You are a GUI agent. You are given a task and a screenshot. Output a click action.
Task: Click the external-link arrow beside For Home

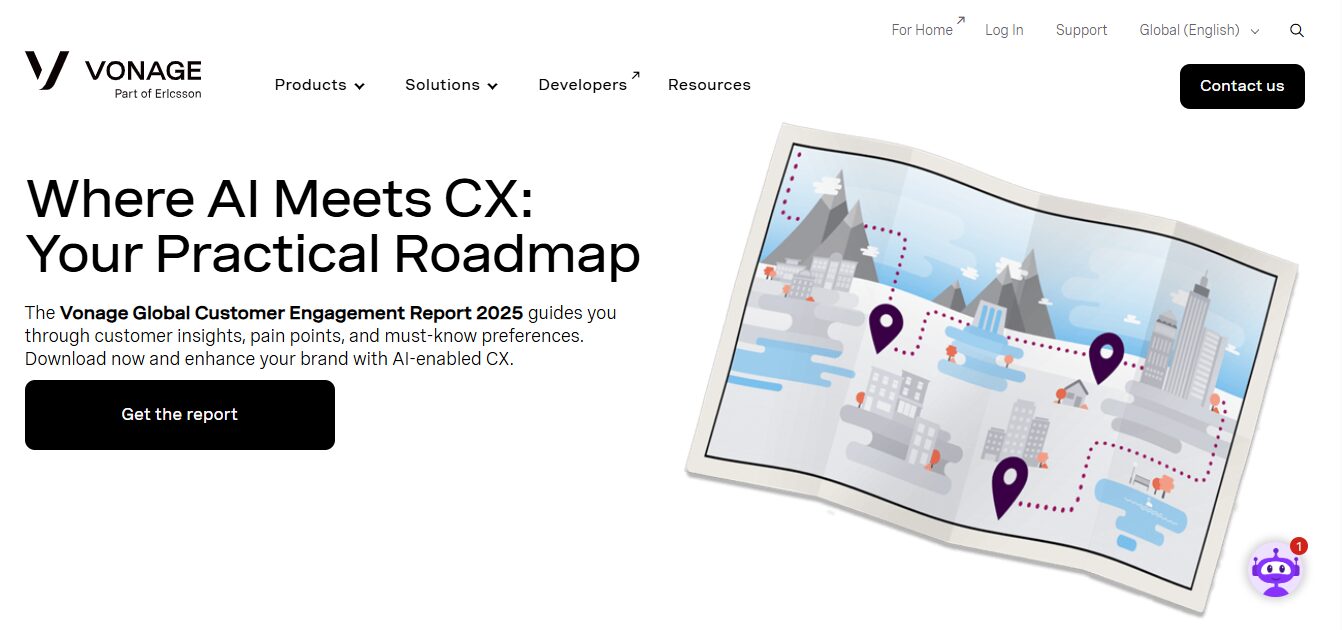point(961,20)
